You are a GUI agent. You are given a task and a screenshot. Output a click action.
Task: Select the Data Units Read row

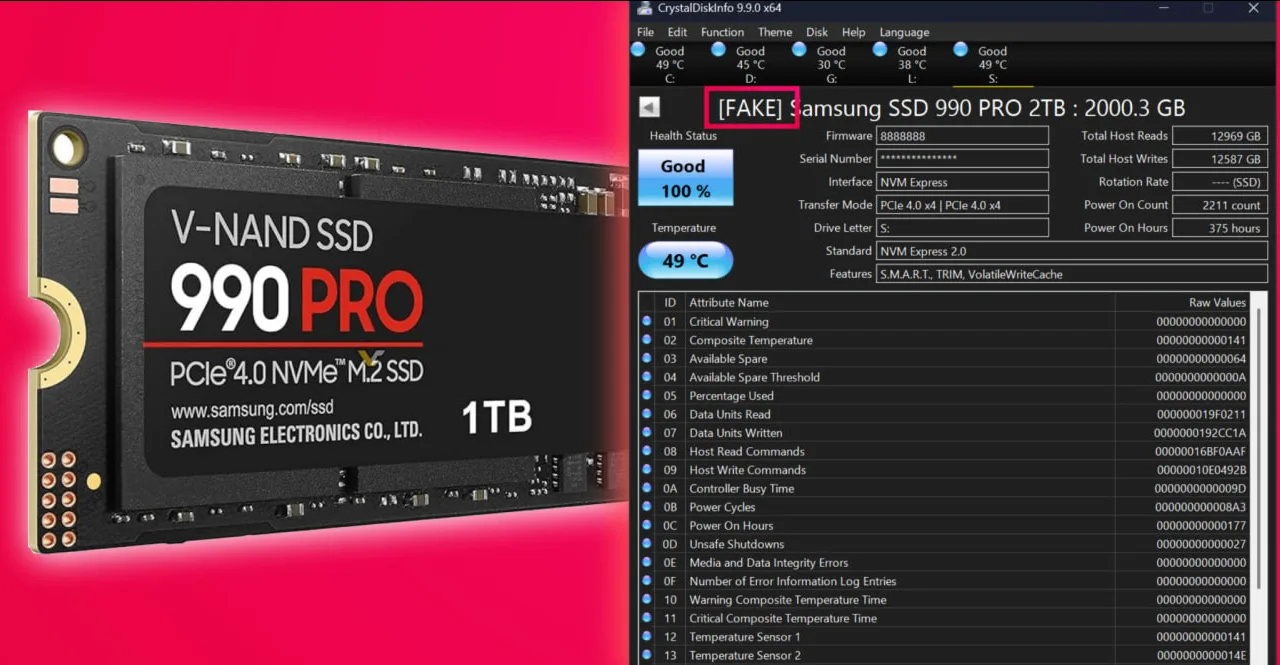tap(945, 414)
